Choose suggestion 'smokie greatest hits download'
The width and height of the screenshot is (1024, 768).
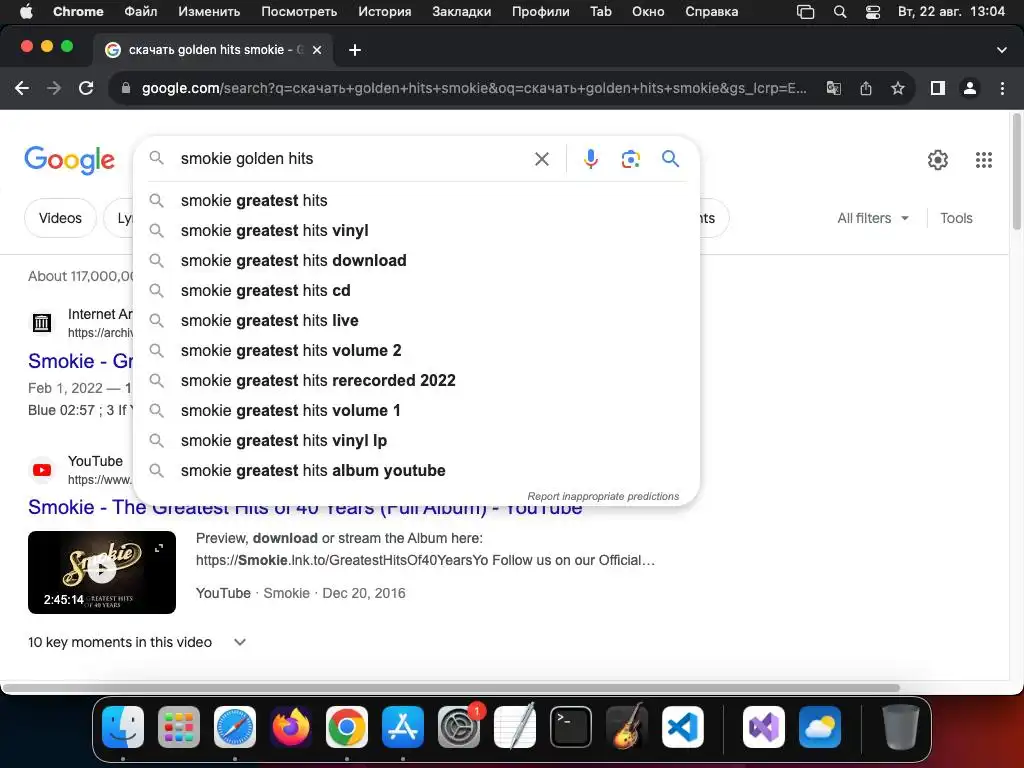416,261
